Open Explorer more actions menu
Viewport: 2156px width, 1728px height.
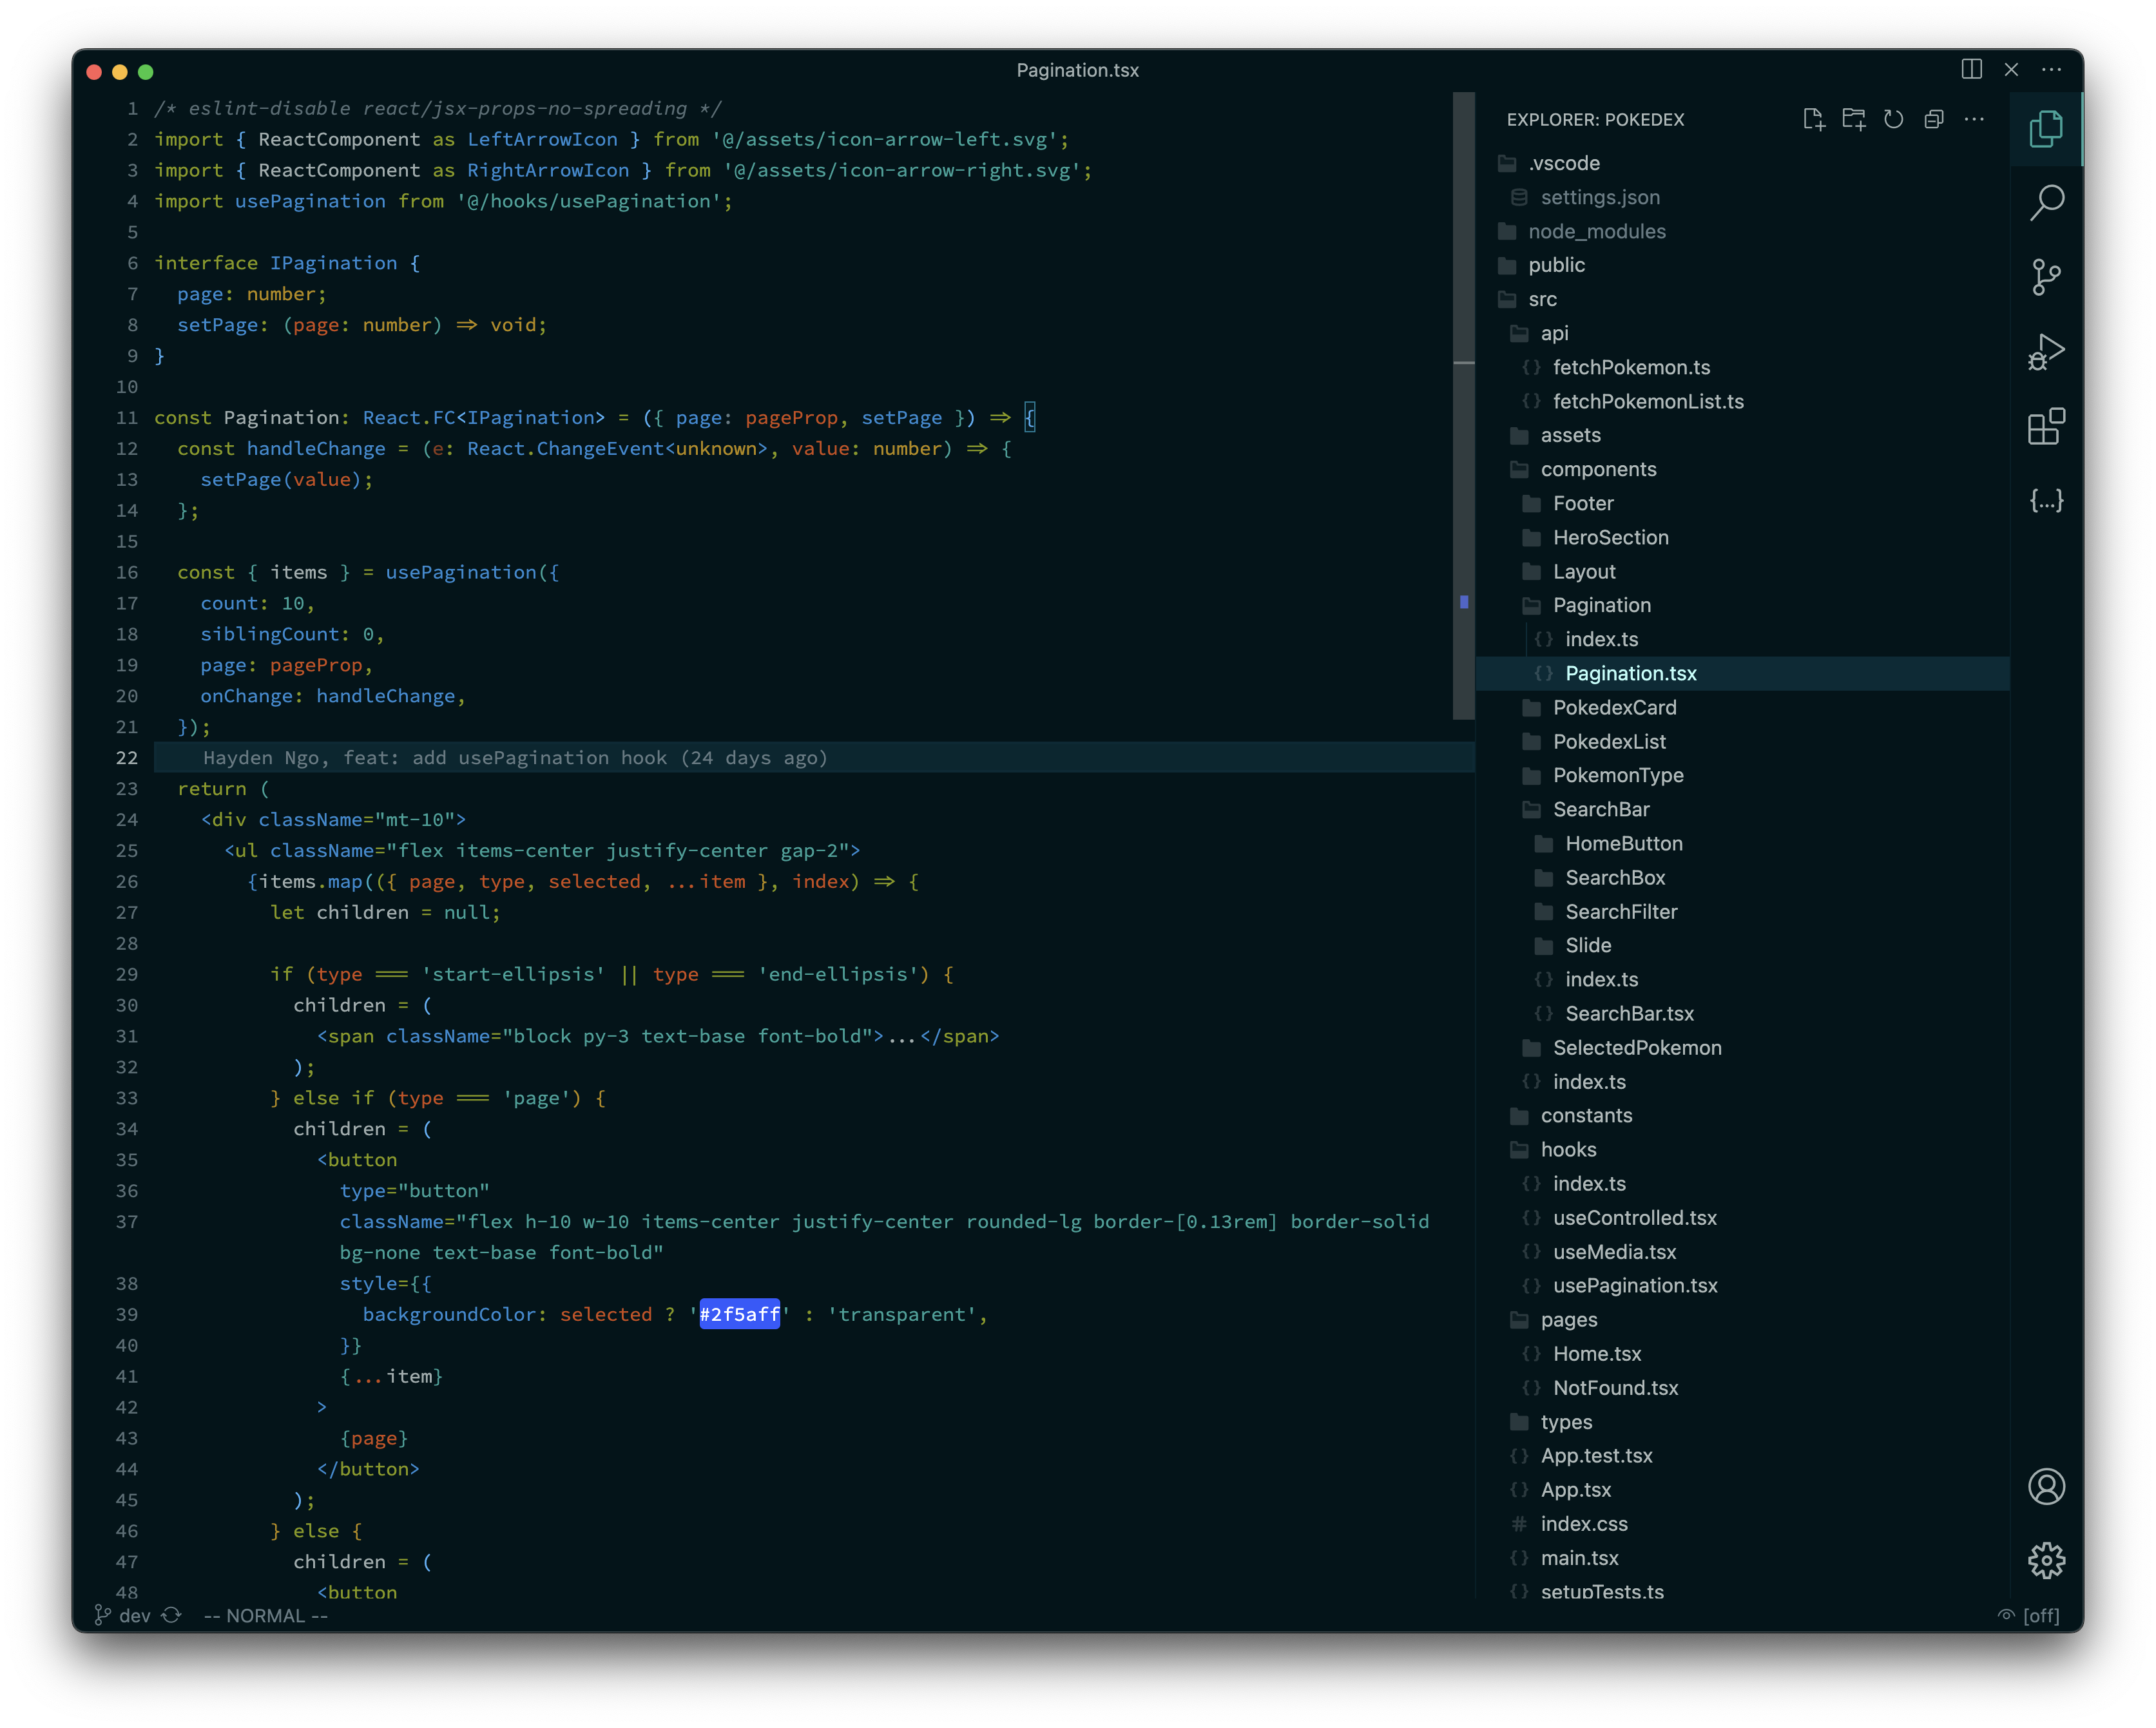click(x=1974, y=120)
